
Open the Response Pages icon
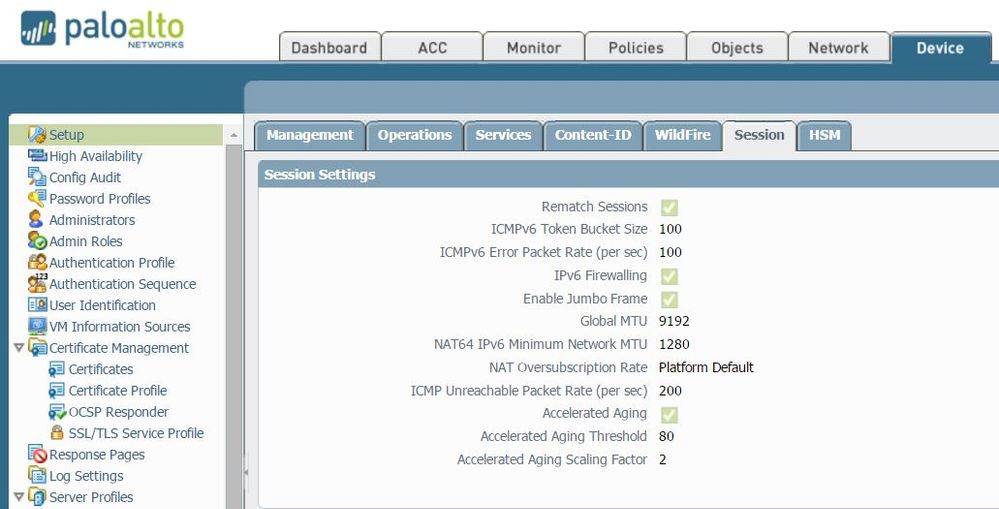(x=38, y=455)
